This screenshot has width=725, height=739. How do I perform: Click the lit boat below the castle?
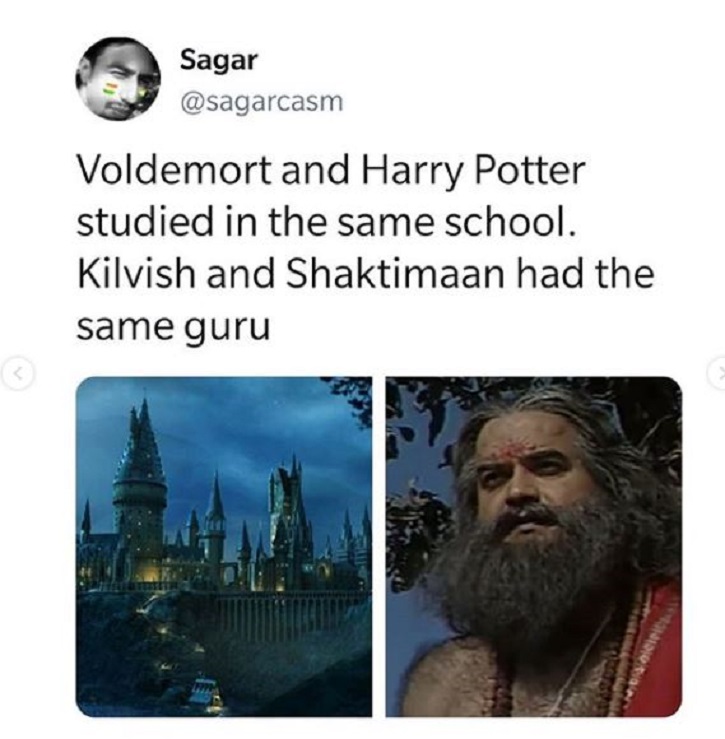click(204, 691)
